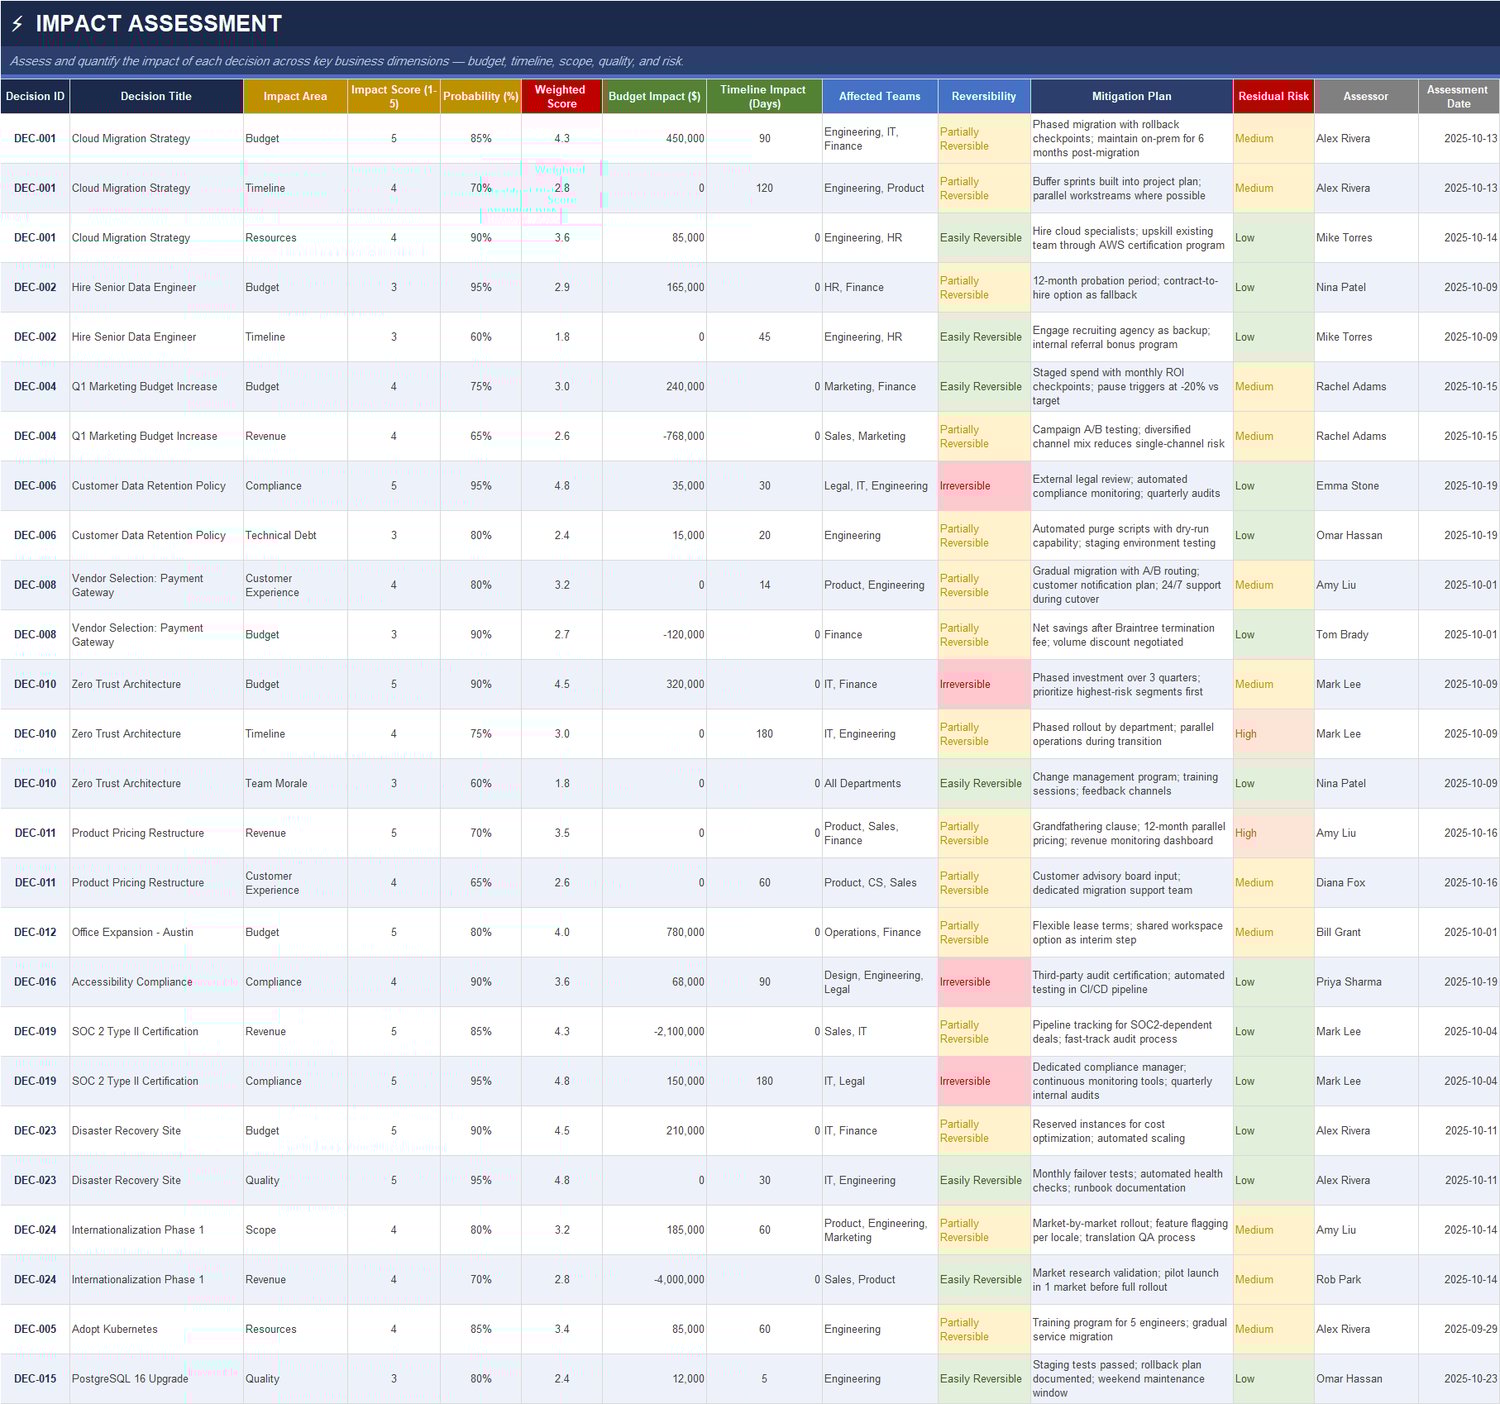Screen dimensions: 1500x1404
Task: Select decision DEC-001 Cloud Migration Strategy
Action: [131, 138]
